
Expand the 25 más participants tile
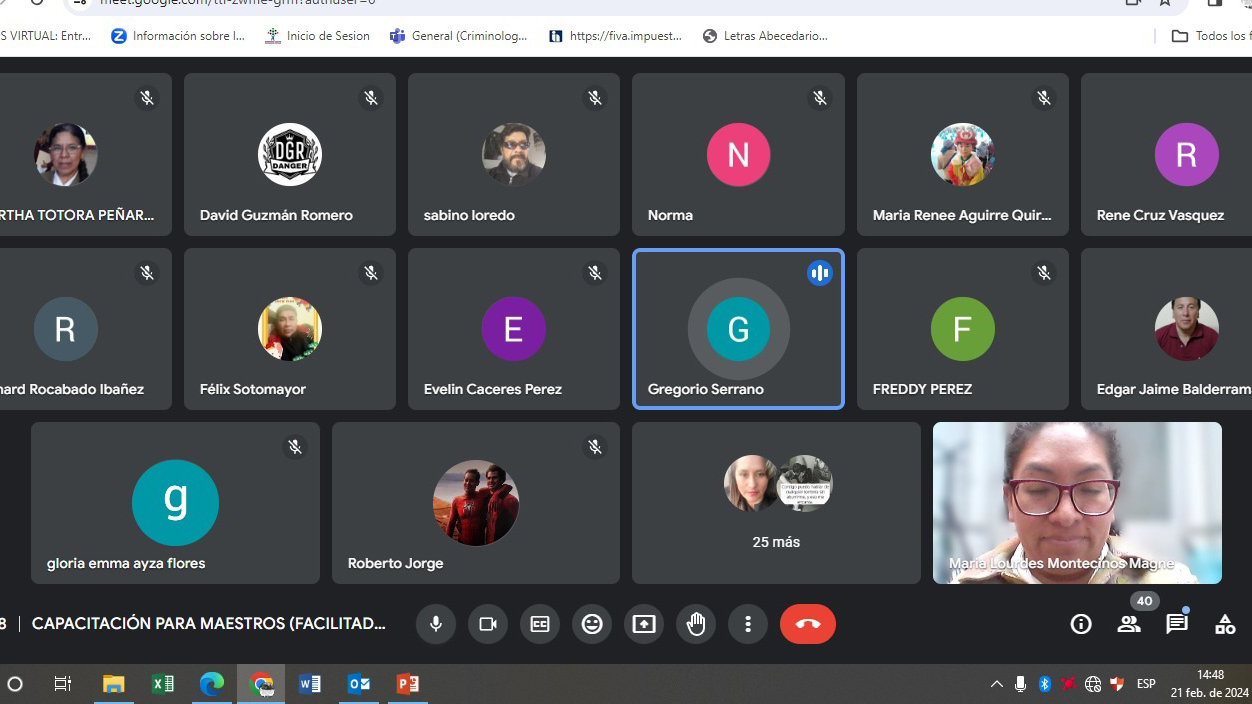point(776,503)
